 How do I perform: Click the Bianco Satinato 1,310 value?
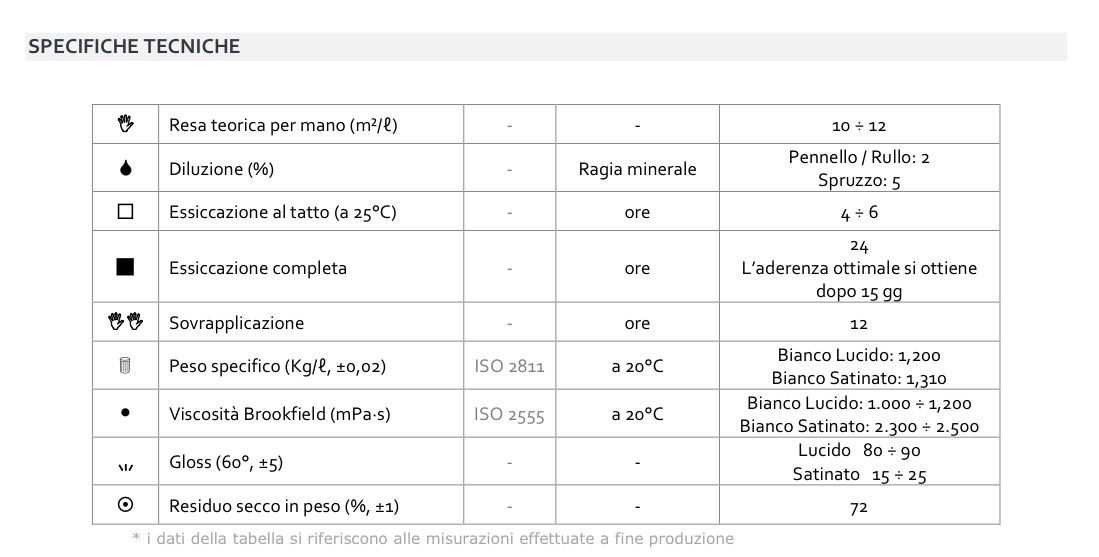[859, 378]
